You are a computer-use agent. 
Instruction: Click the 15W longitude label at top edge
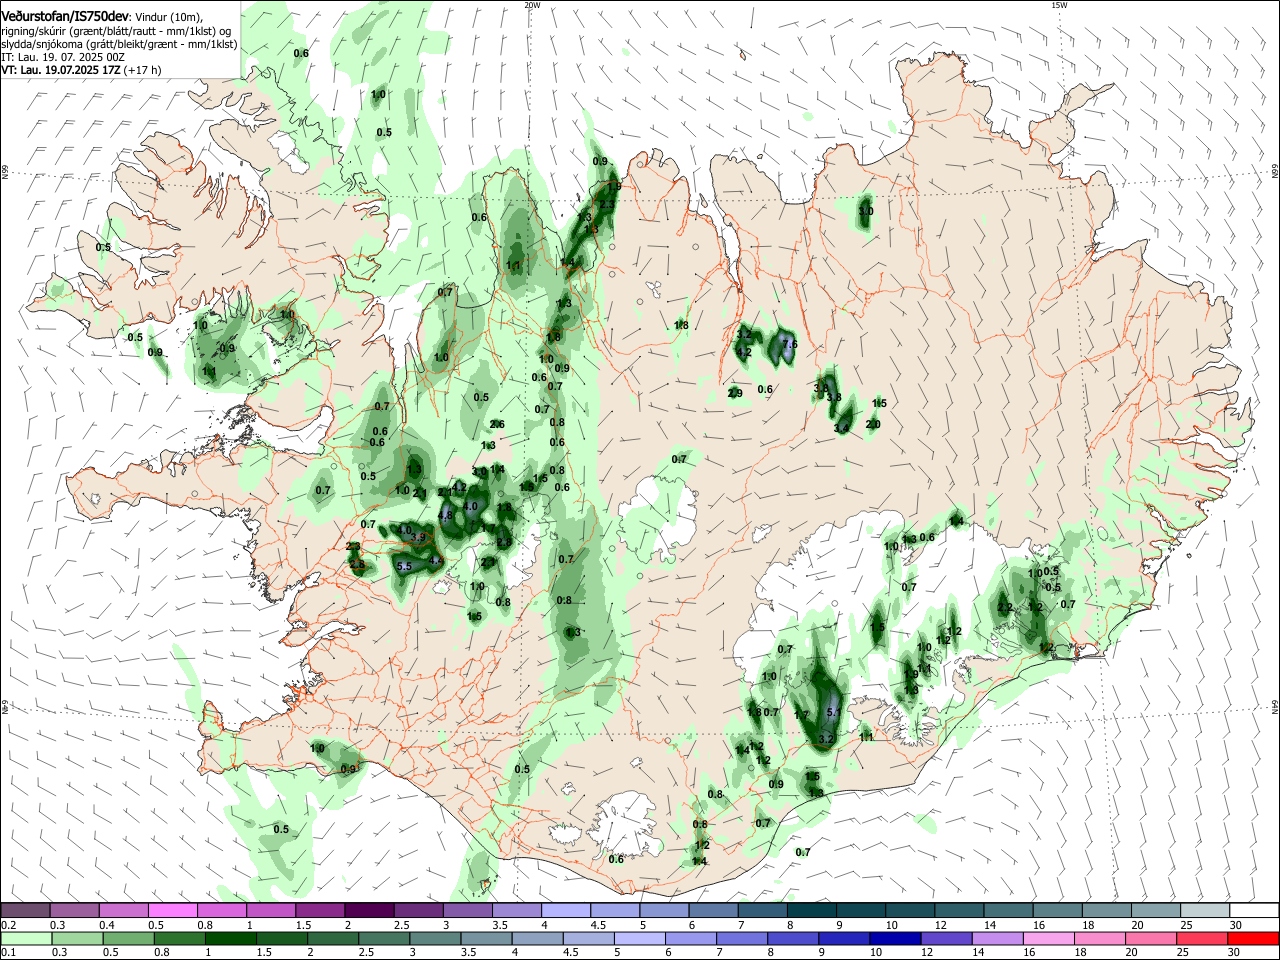pyautogui.click(x=1059, y=4)
